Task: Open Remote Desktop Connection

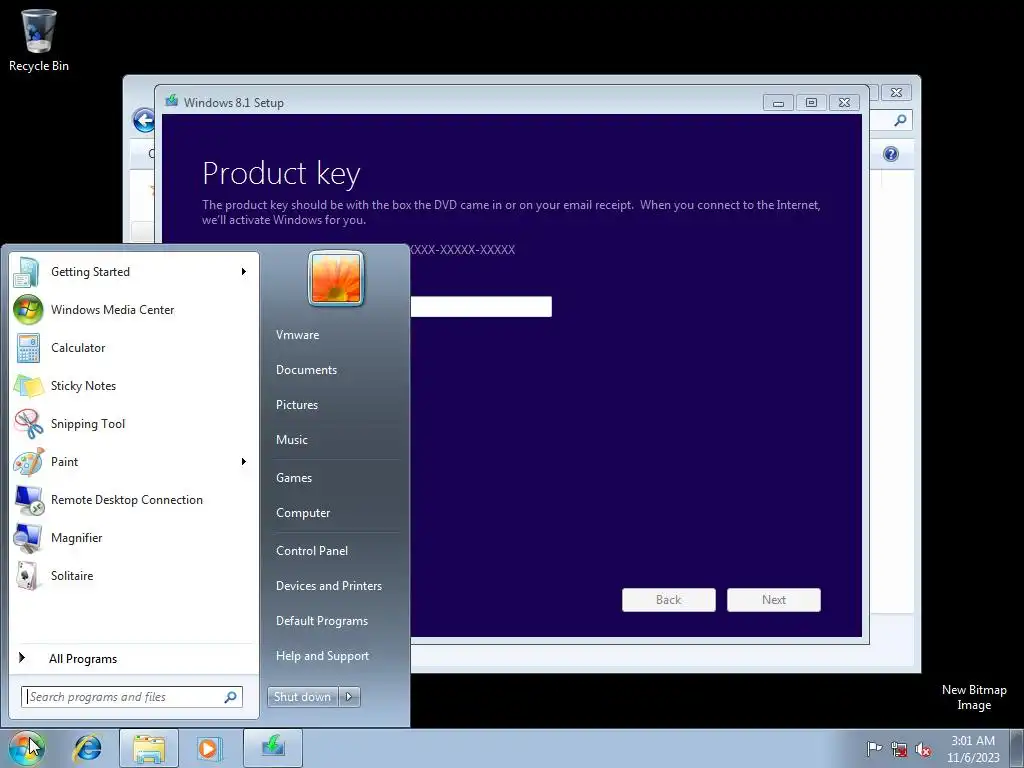Action: coord(134,500)
